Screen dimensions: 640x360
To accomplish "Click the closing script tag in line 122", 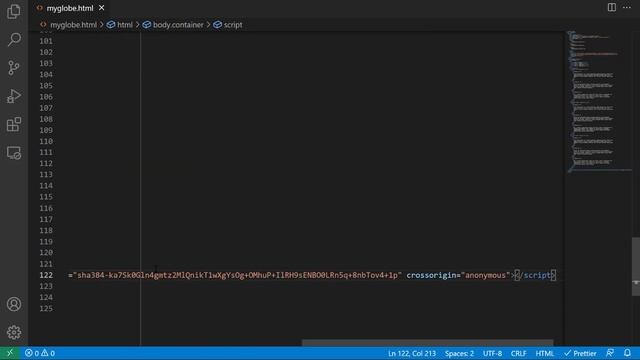I will 535,275.
